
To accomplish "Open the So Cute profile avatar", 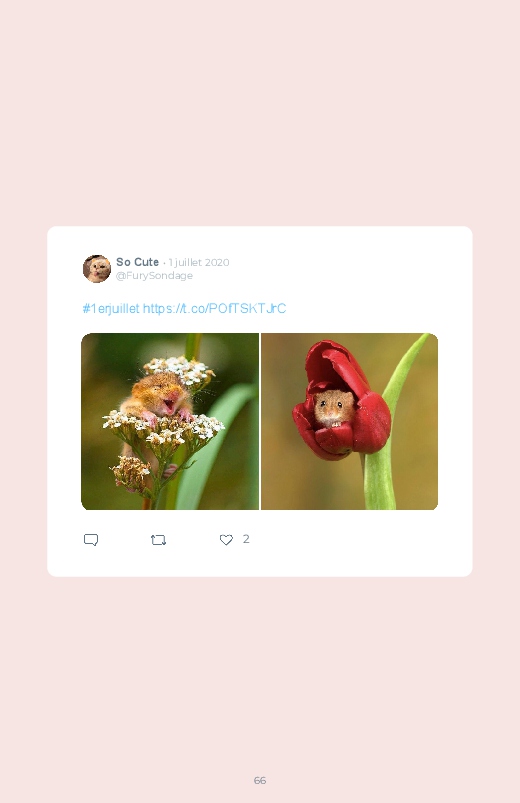I will tap(97, 268).
